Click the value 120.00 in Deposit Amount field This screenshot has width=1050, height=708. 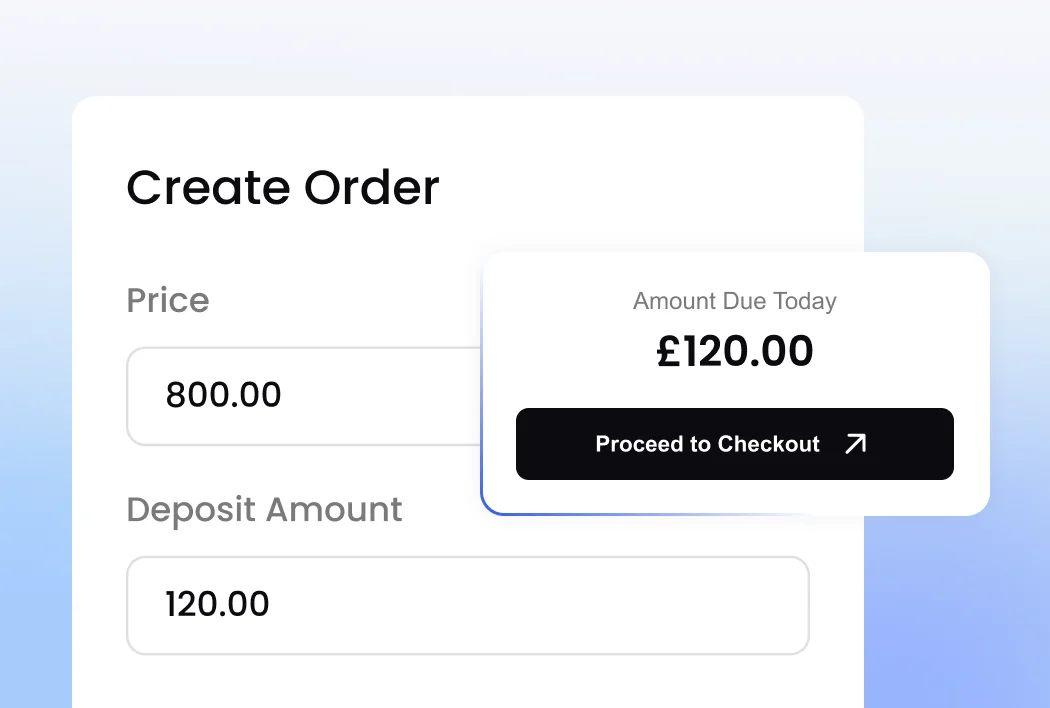coord(216,604)
